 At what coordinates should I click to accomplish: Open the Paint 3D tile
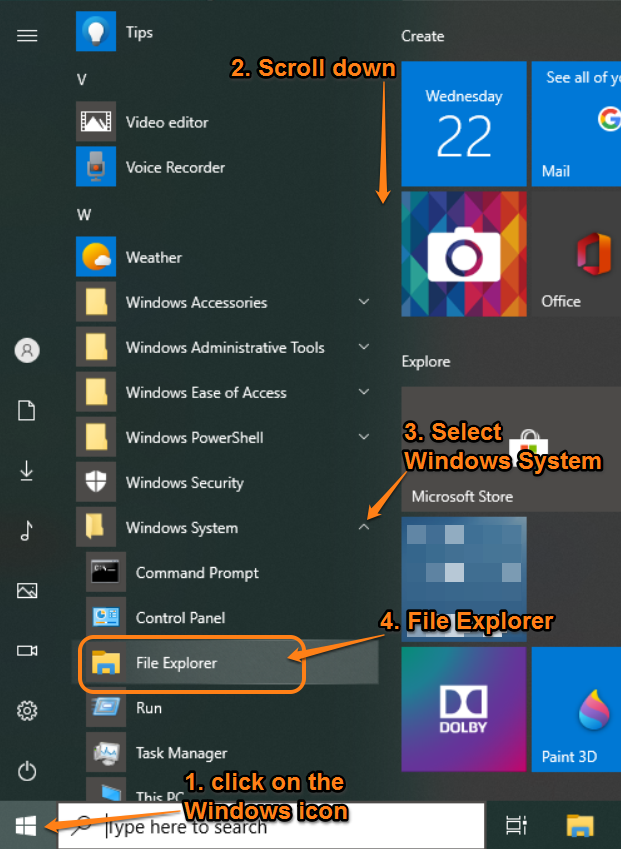coord(576,709)
